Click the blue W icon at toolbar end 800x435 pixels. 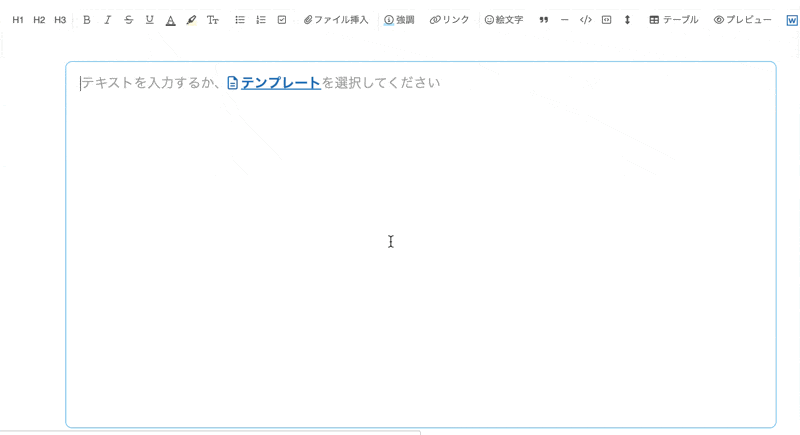tap(792, 20)
